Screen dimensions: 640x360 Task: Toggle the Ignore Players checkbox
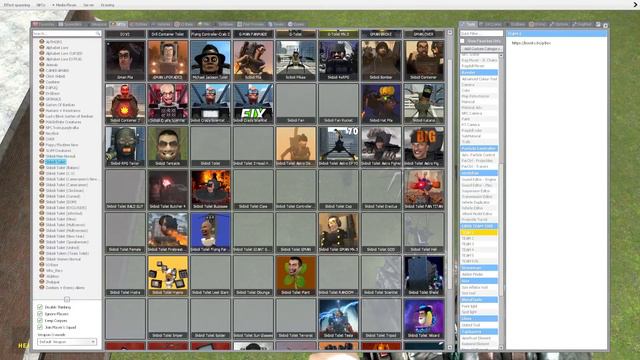[40, 314]
